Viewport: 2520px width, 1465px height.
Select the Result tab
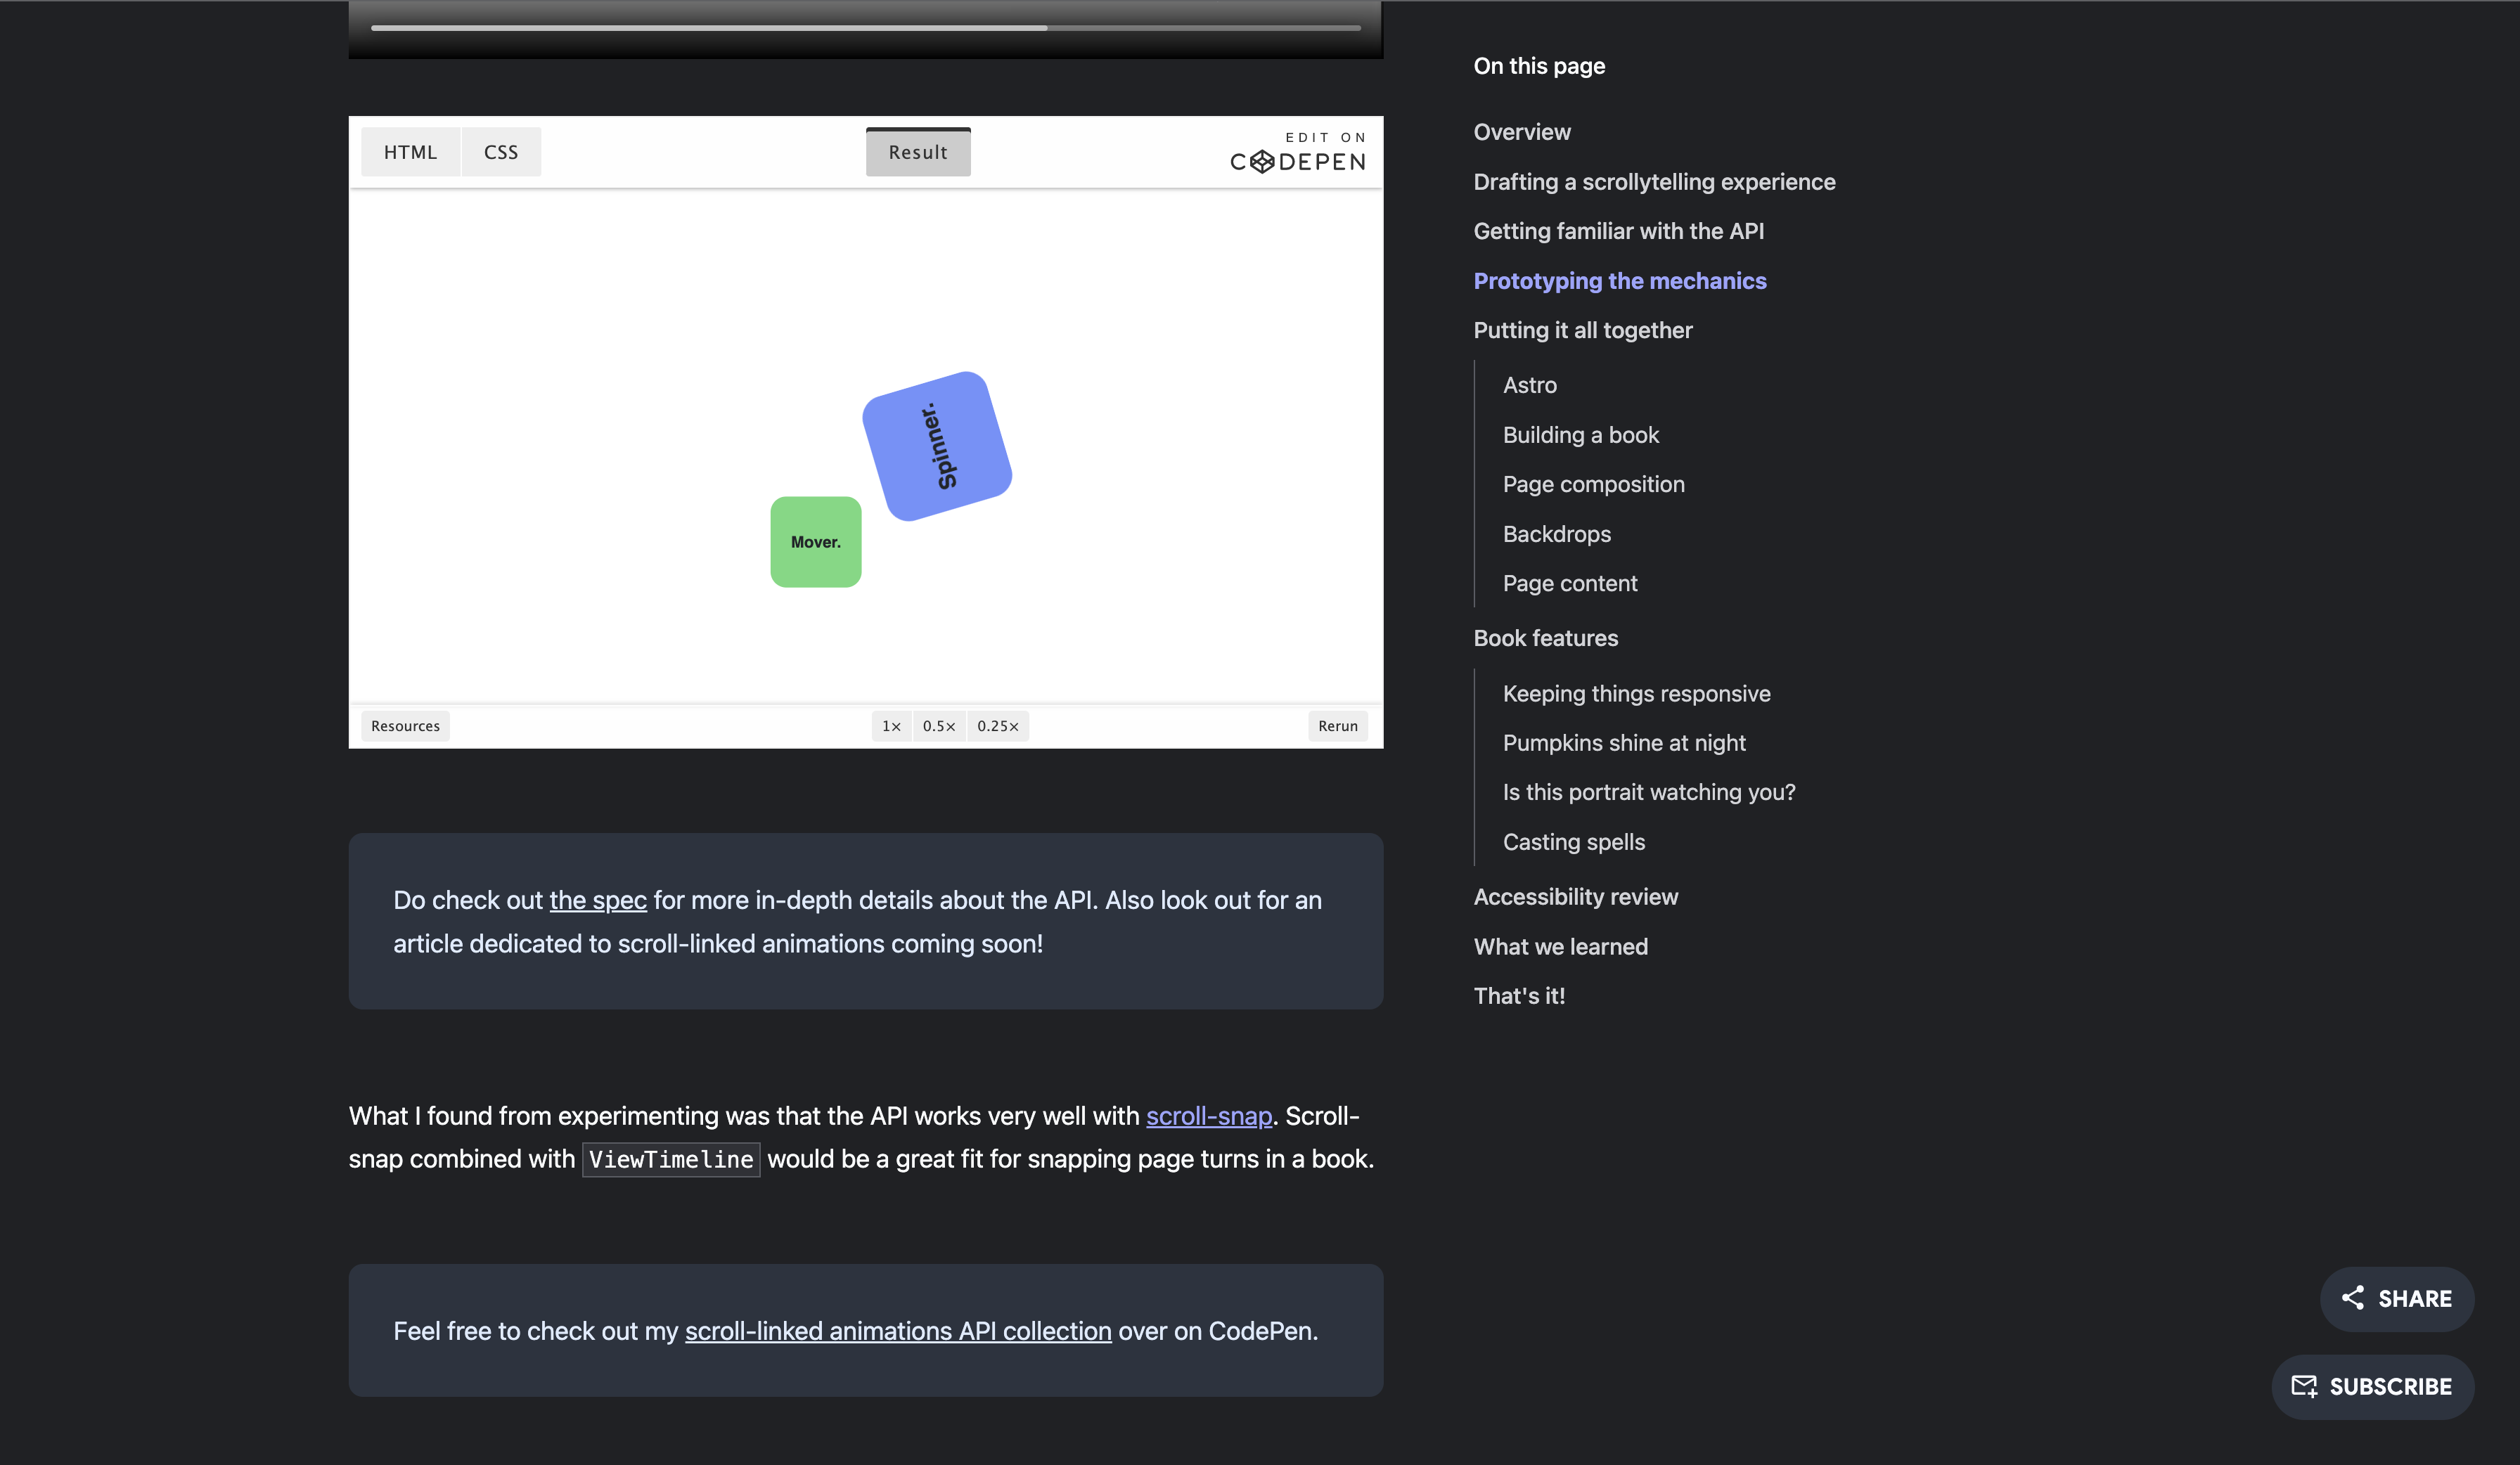[918, 152]
